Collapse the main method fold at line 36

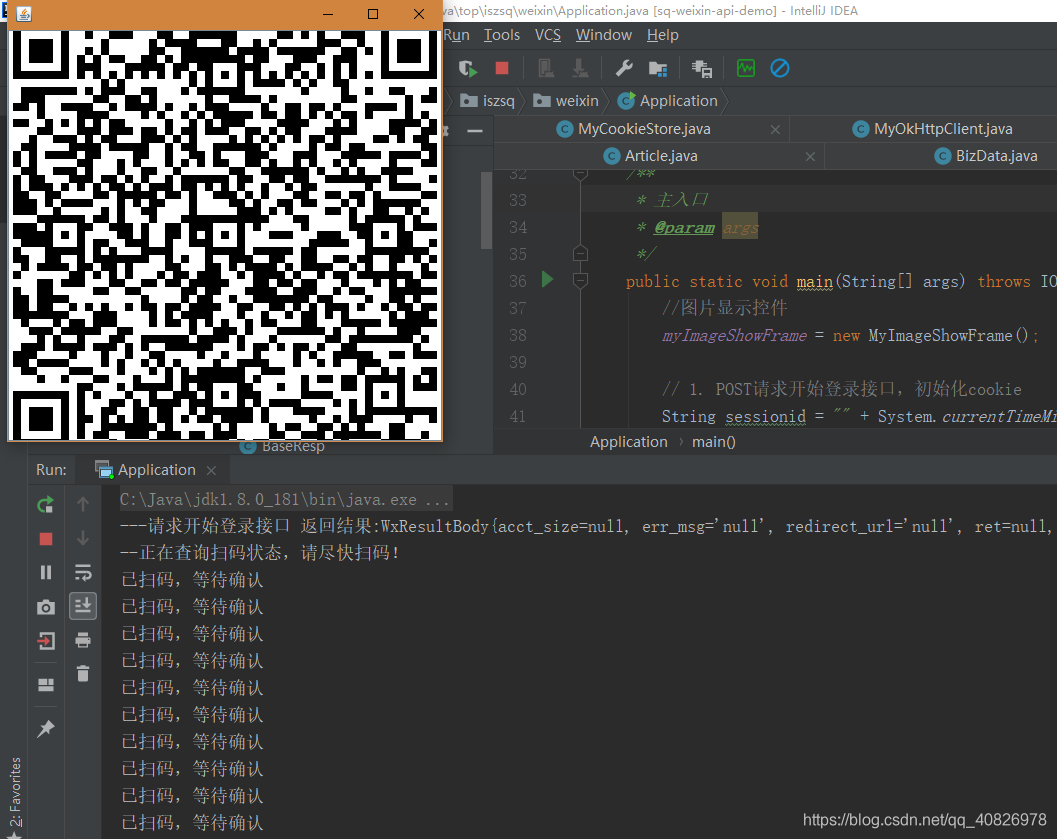(580, 280)
